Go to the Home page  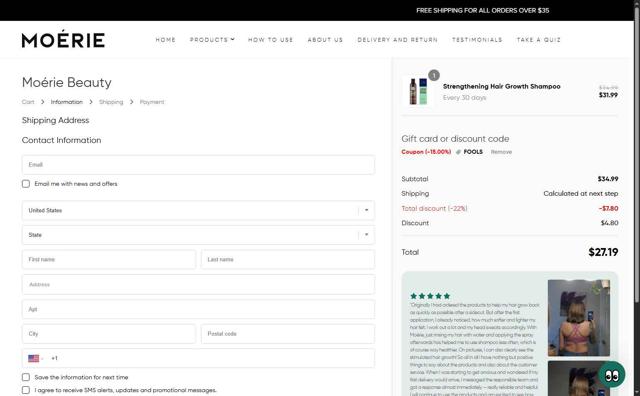click(x=166, y=40)
